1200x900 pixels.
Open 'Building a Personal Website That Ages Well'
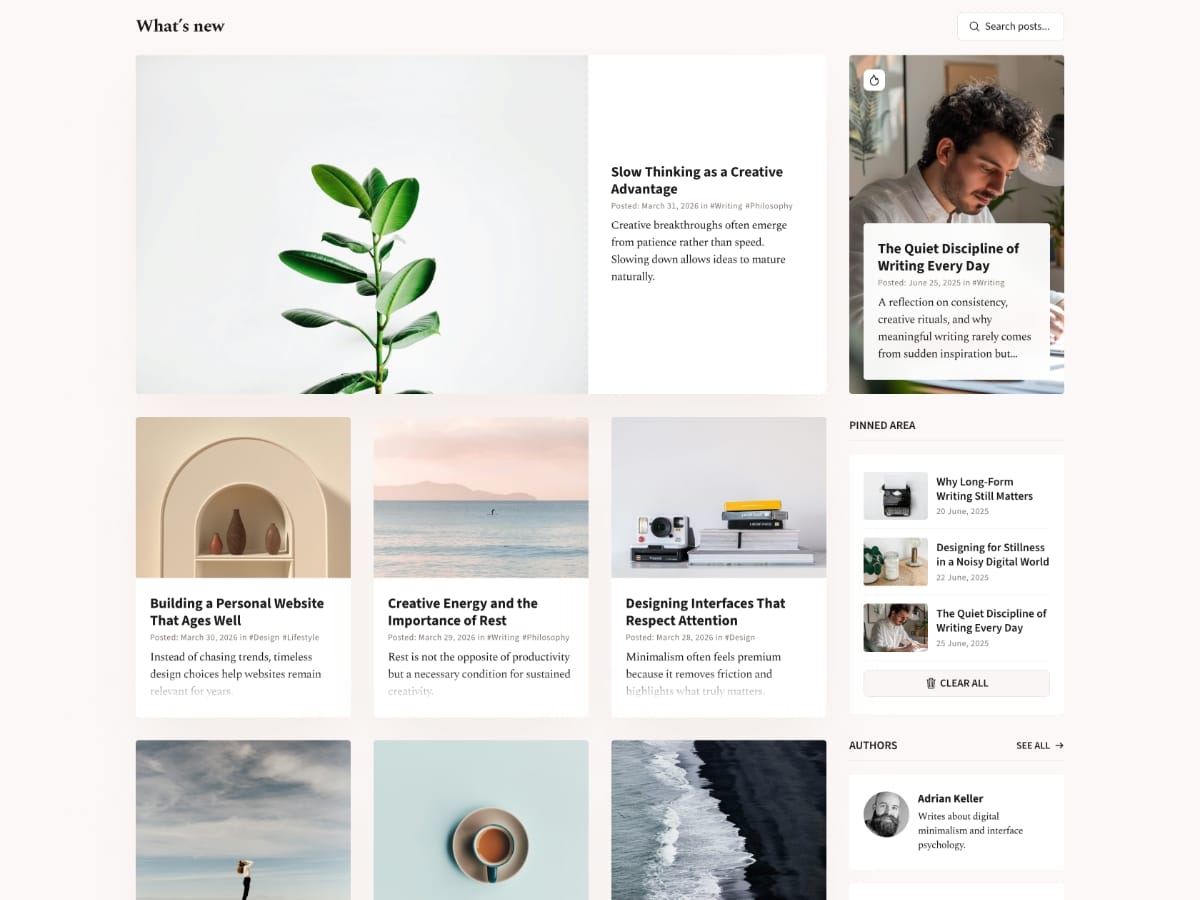click(x=237, y=612)
